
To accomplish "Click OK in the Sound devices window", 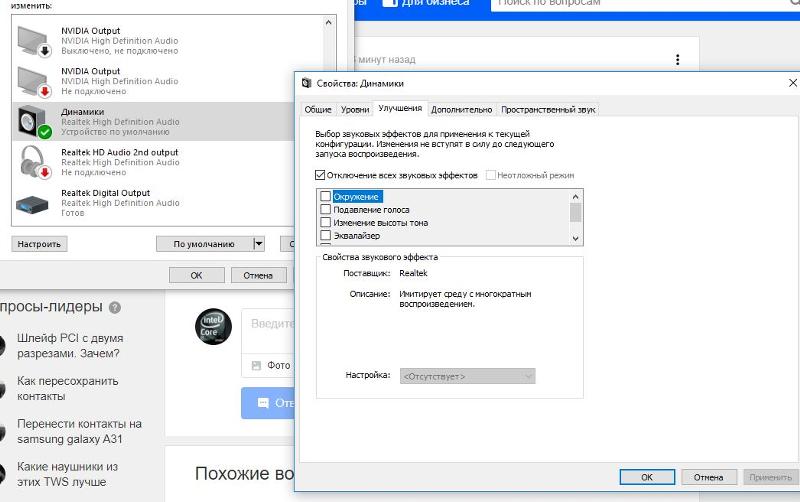I will 196,275.
